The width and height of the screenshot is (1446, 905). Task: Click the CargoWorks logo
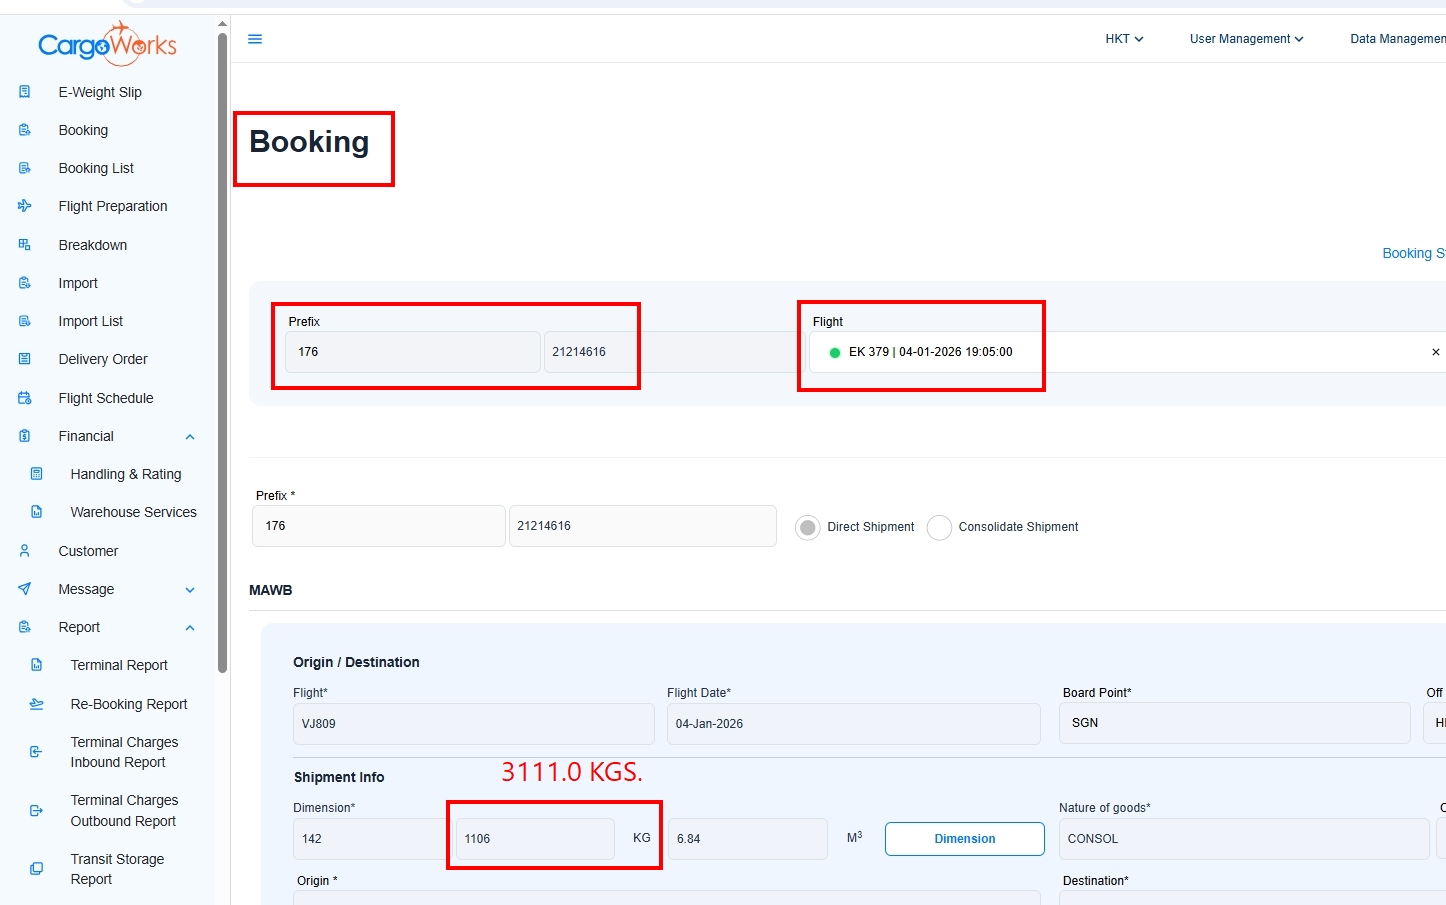point(107,45)
